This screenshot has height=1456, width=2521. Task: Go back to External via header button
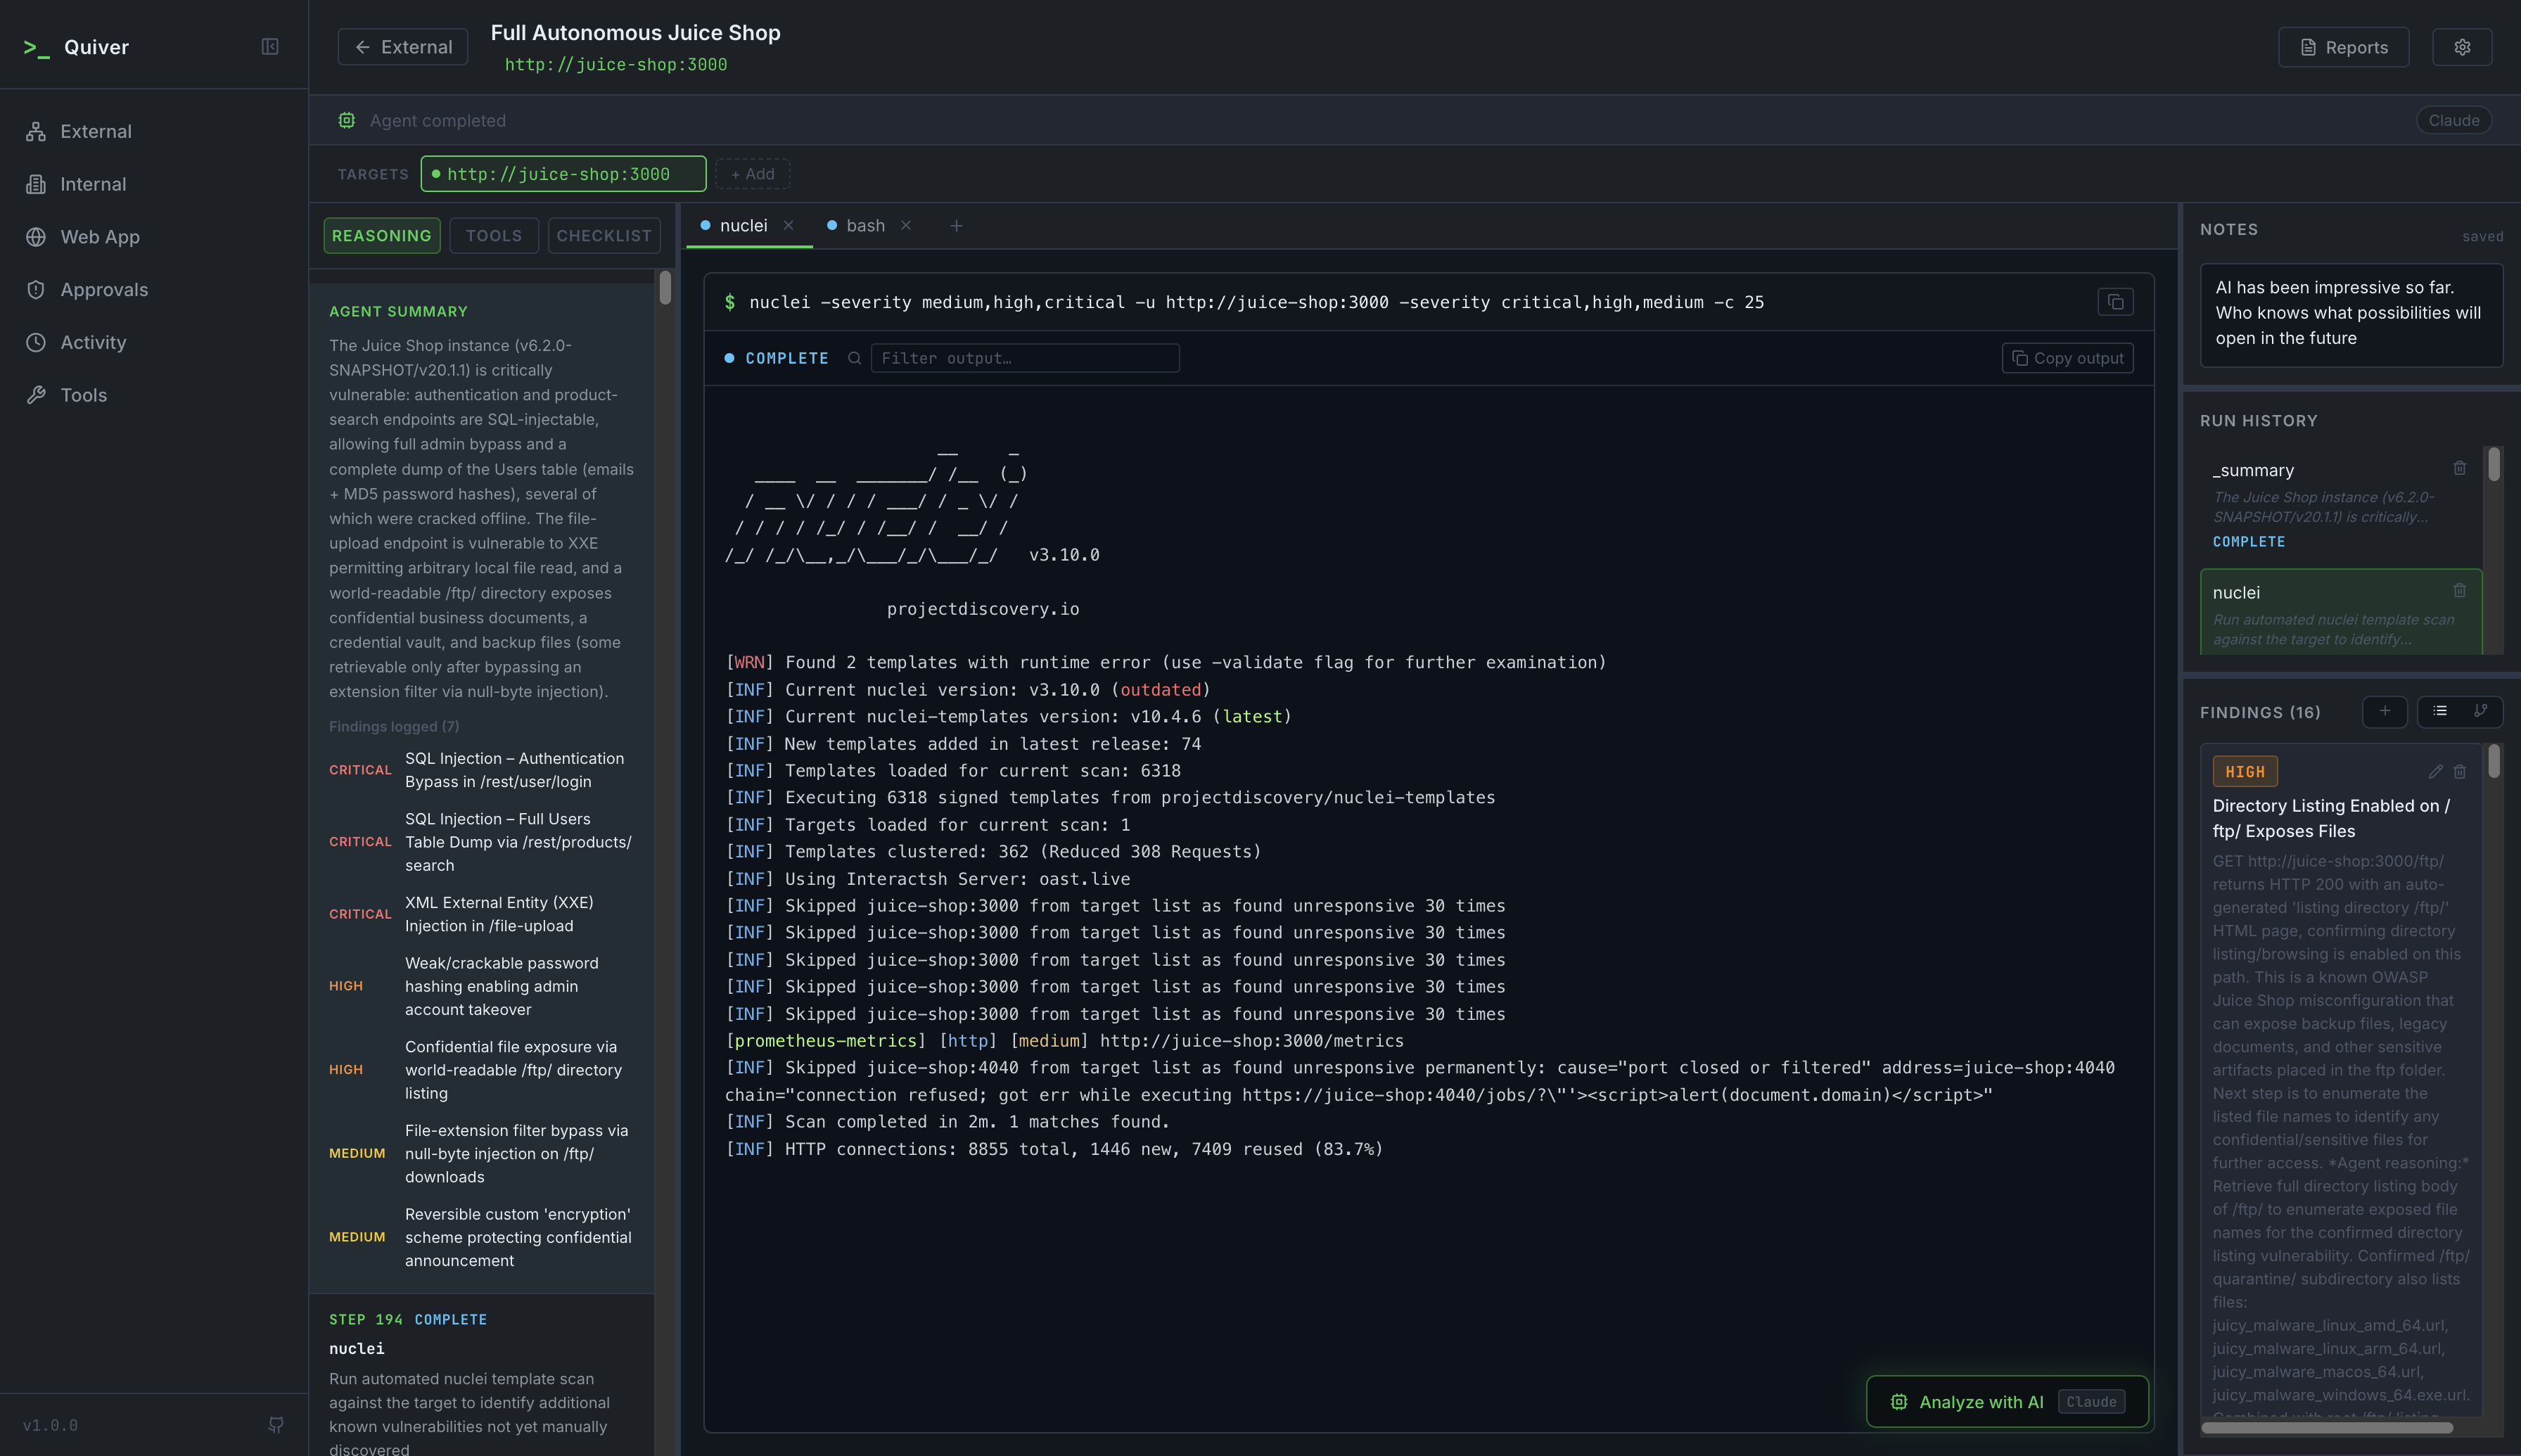[403, 47]
